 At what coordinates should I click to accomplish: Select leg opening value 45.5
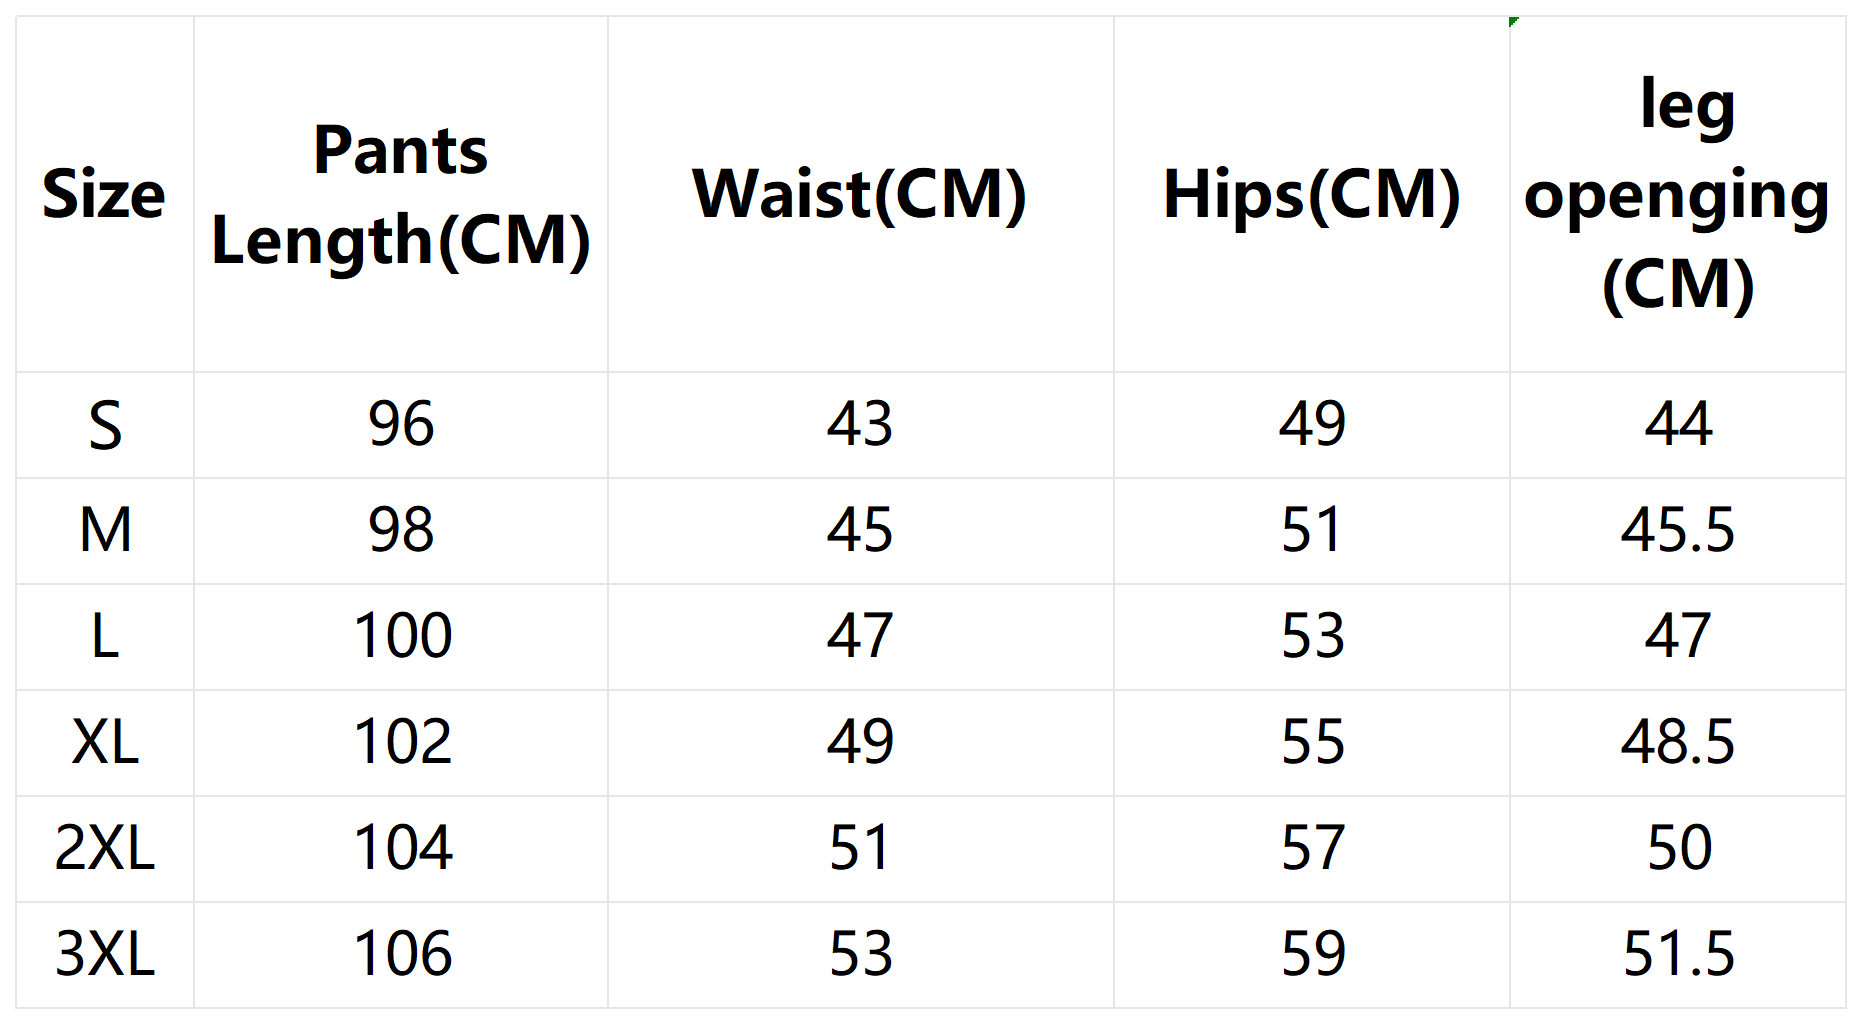(x=1677, y=531)
